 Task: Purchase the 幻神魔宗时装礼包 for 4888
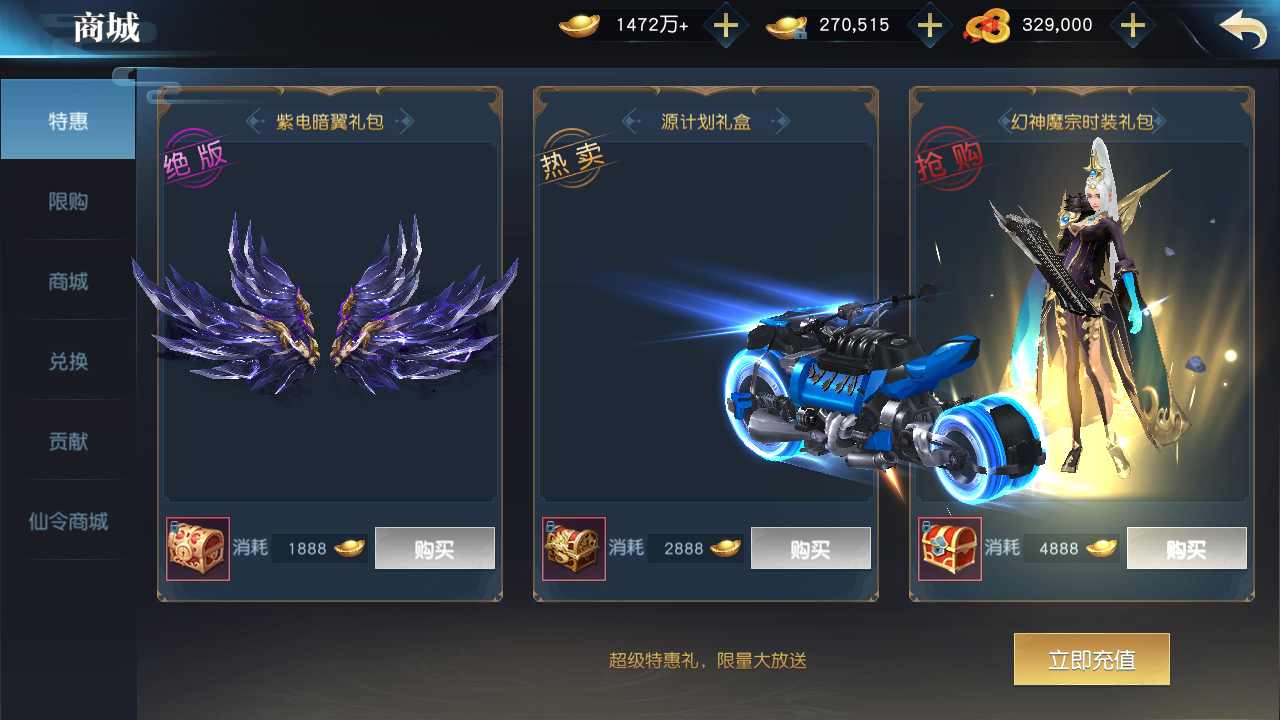click(x=1187, y=548)
